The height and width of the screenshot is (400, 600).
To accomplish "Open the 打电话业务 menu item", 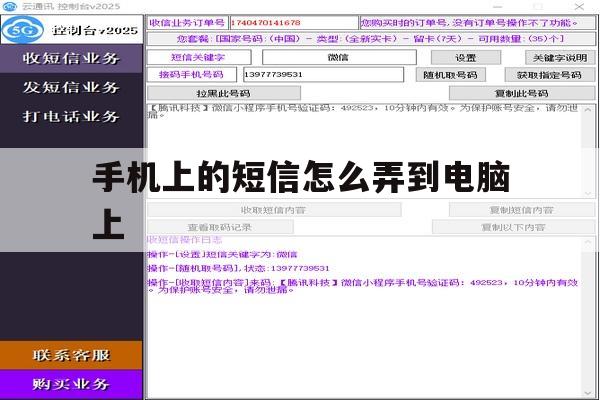I will click(x=71, y=117).
